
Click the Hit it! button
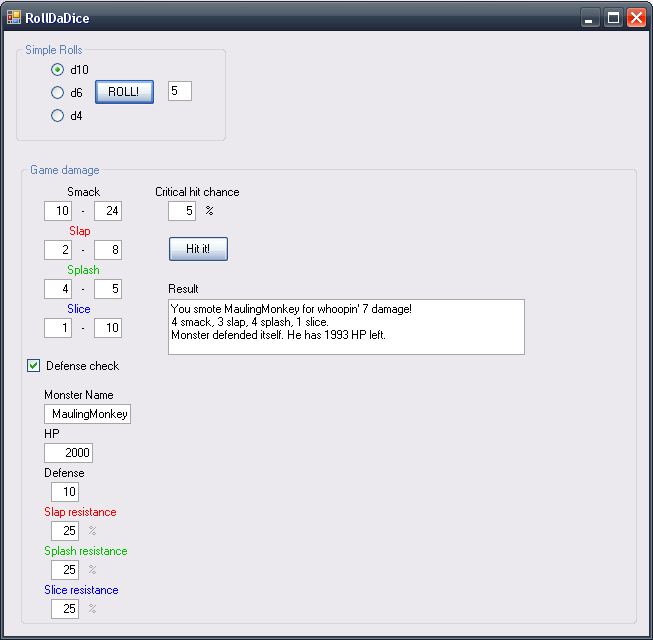198,248
